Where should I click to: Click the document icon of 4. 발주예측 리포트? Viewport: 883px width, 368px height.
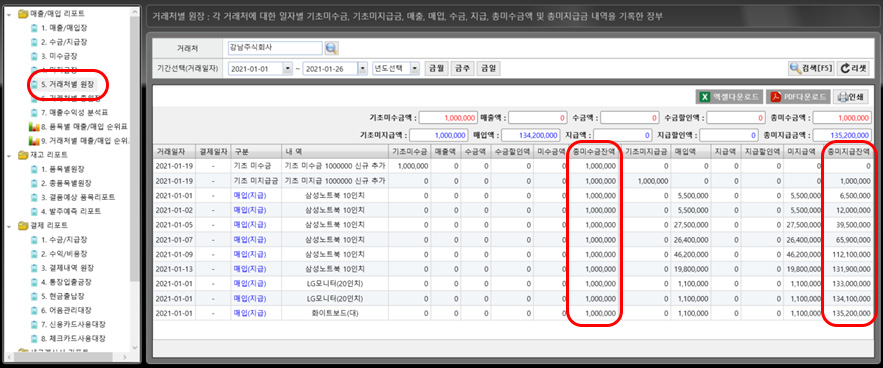(x=35, y=211)
